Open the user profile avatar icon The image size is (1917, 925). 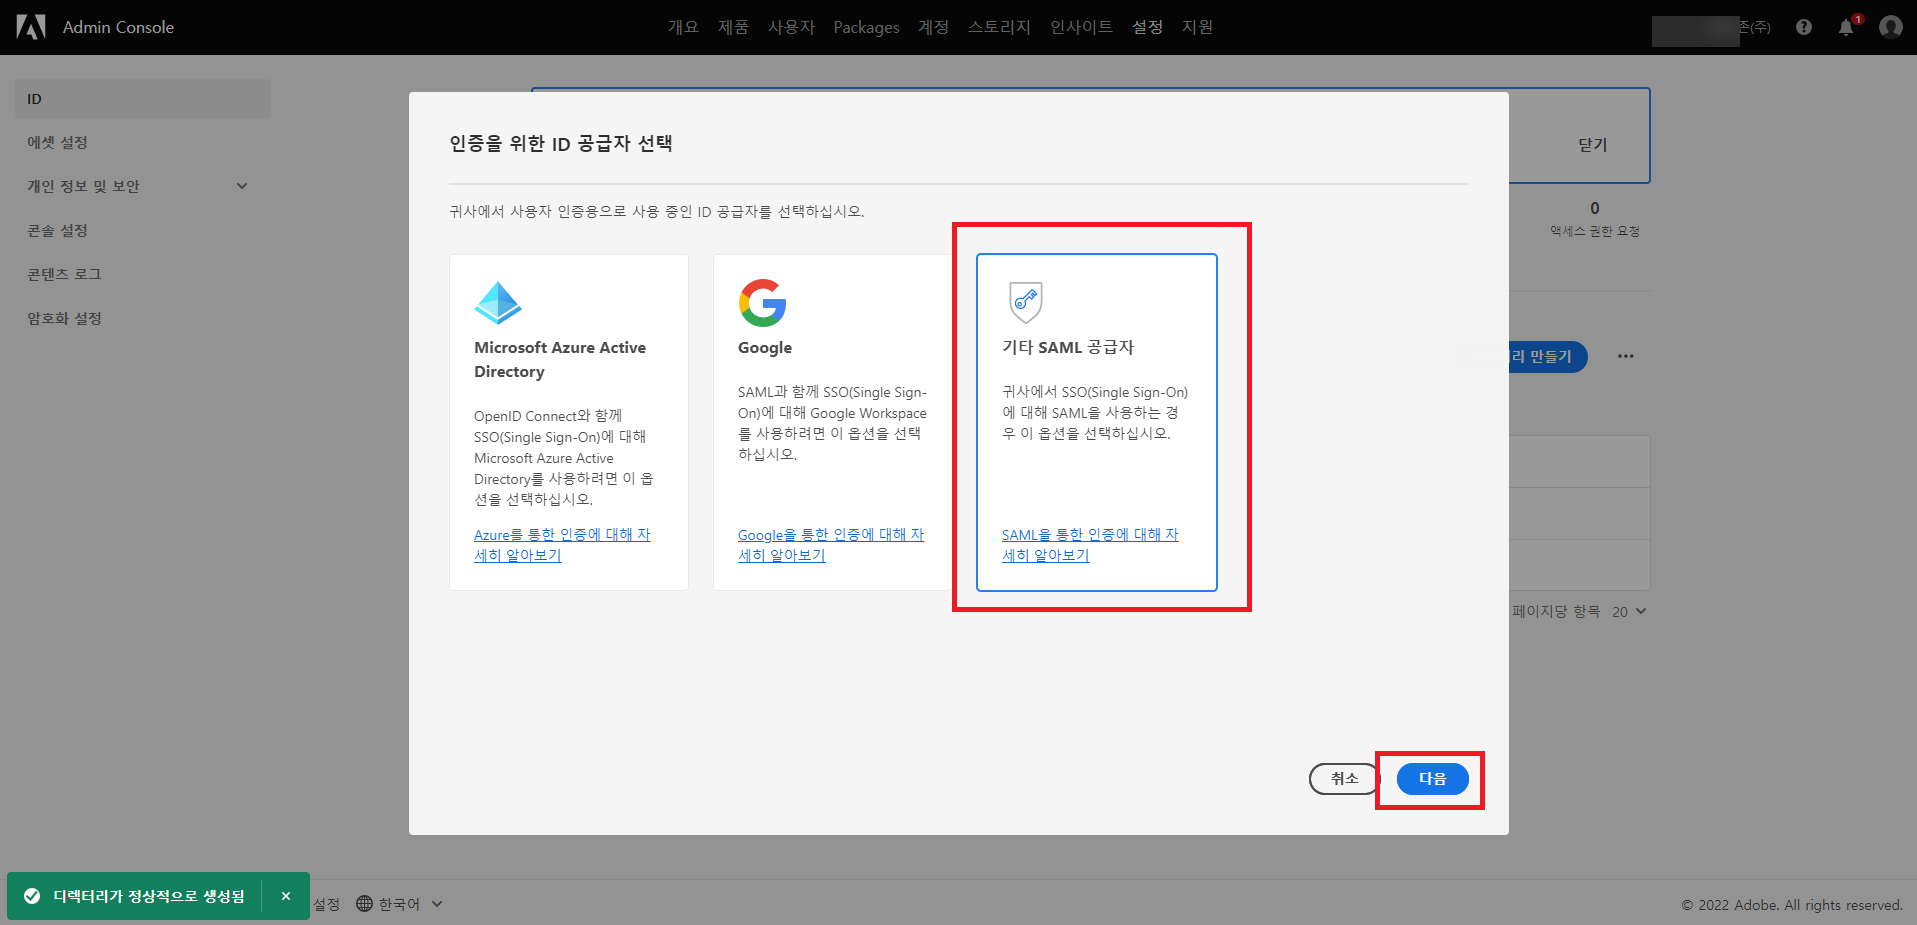tap(1890, 27)
